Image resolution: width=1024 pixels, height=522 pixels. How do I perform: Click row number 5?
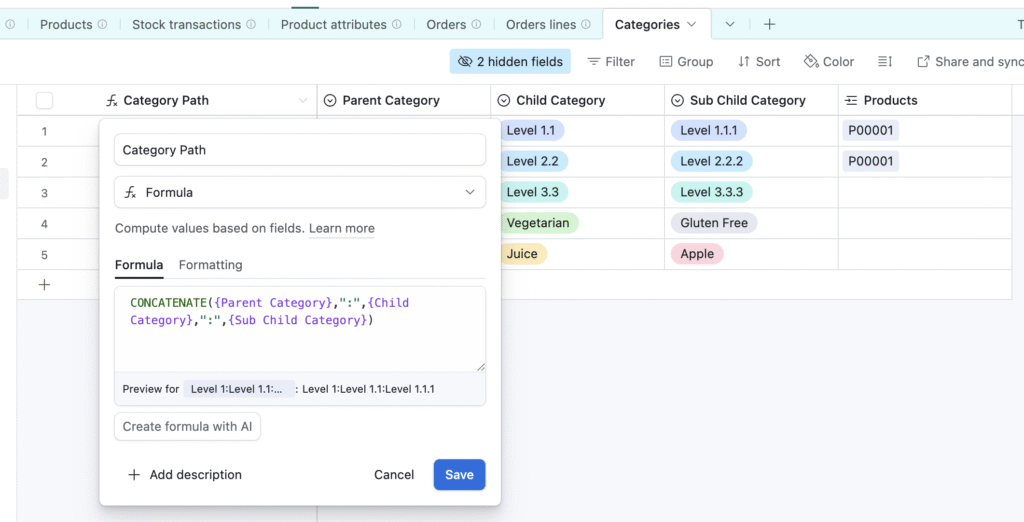click(44, 255)
